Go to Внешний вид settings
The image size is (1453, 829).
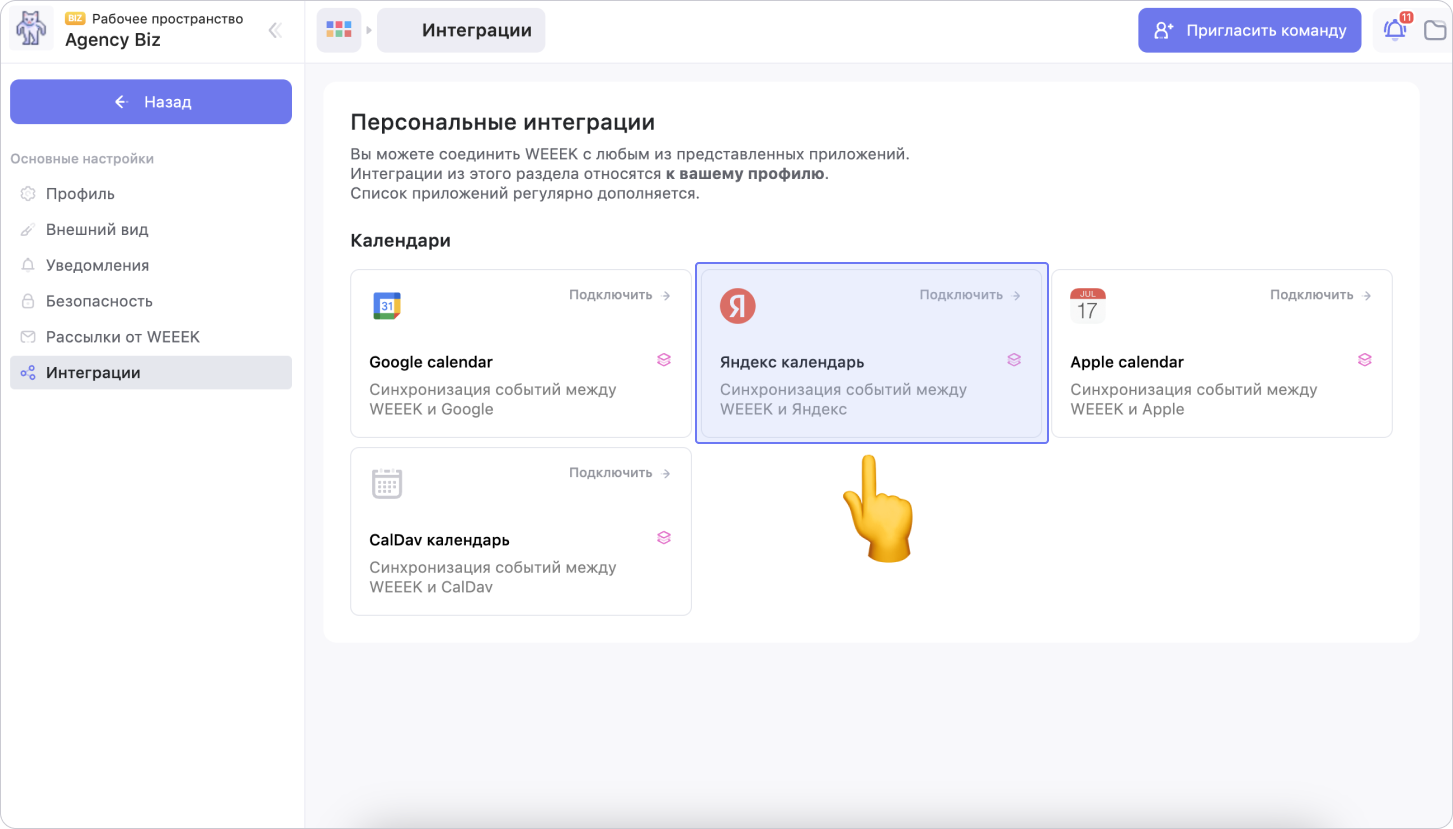97,230
